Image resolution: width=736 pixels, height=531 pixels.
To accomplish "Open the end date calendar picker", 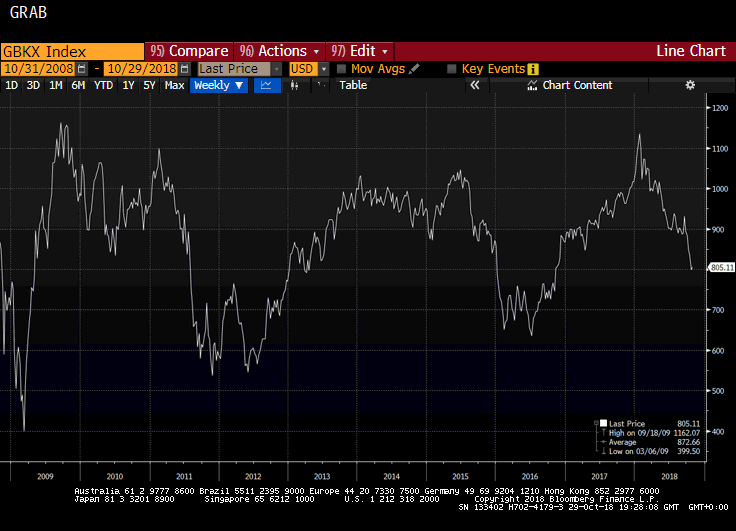I will point(185,69).
